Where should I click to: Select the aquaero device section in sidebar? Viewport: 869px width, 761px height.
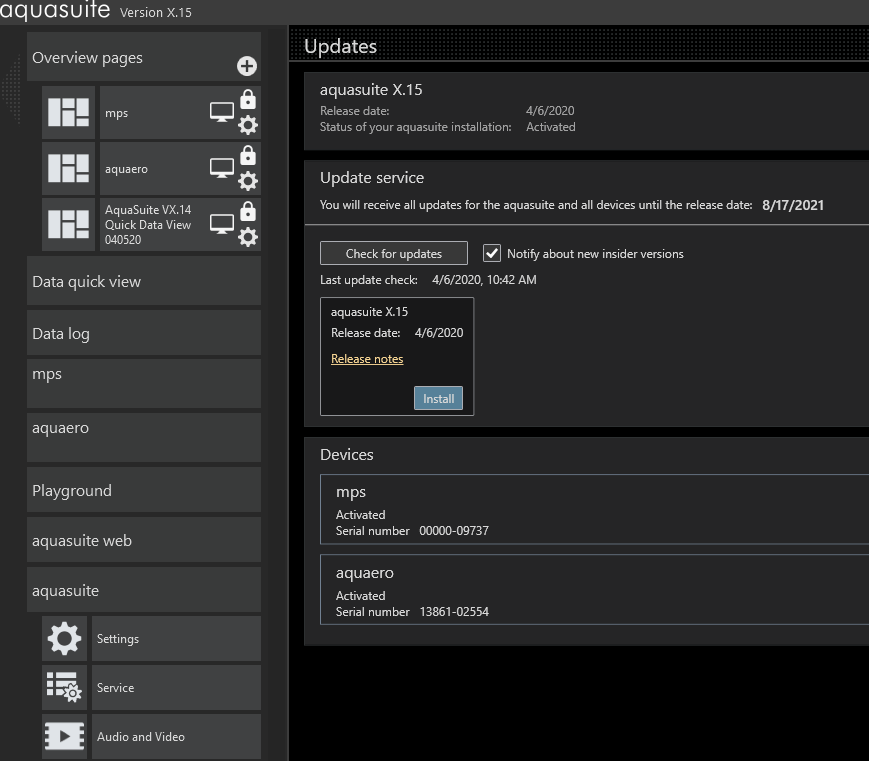click(x=144, y=436)
